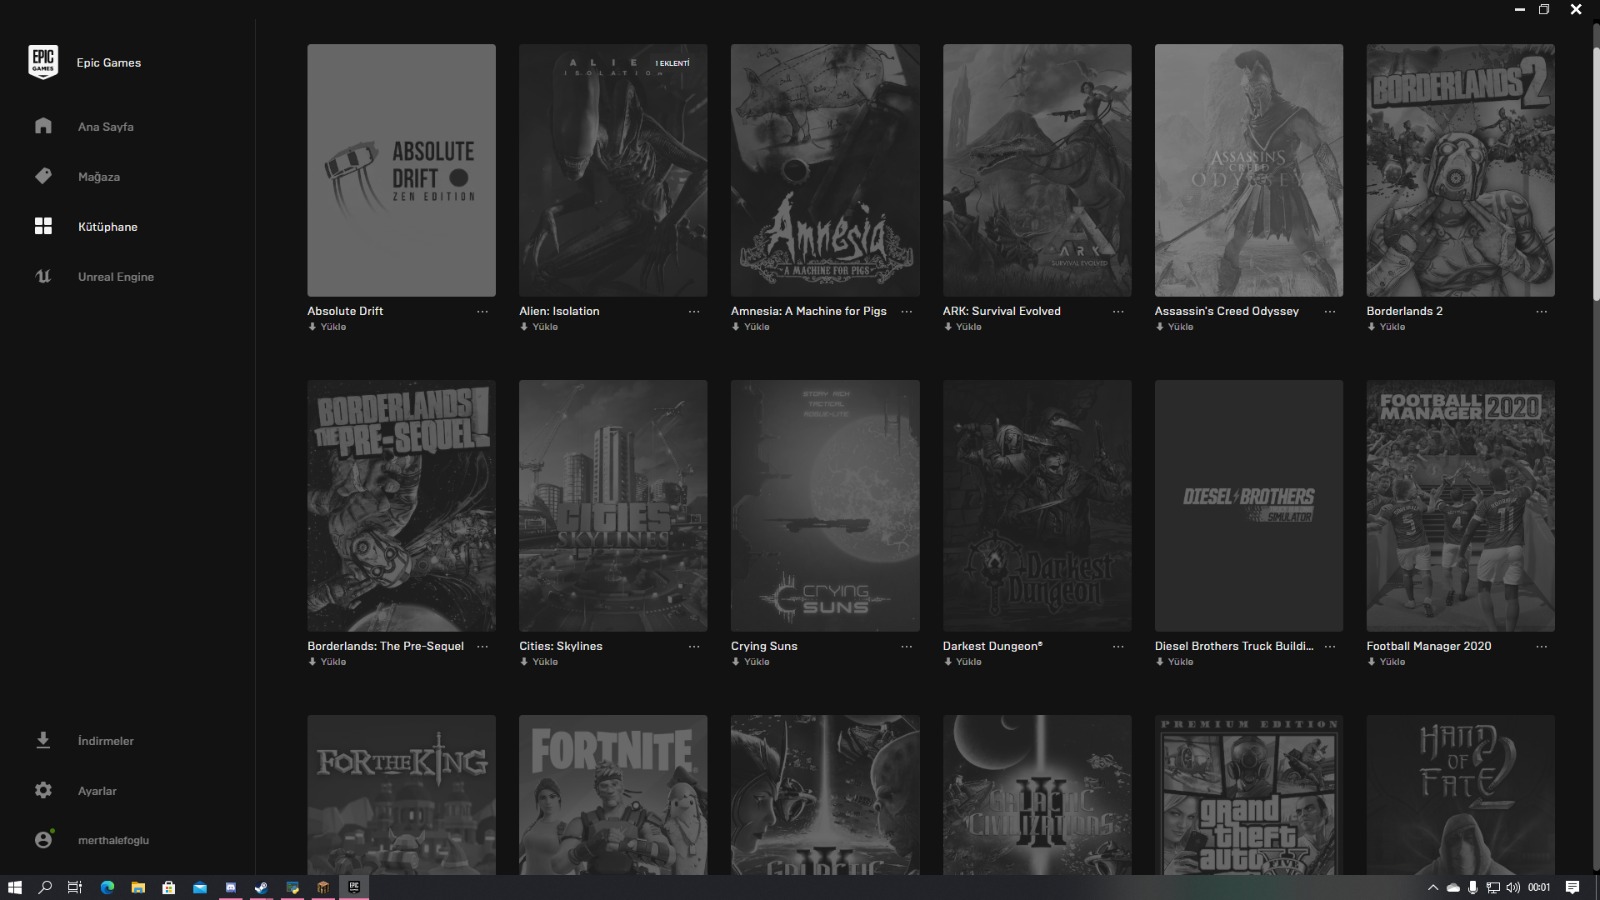The image size is (1600, 900).
Task: Open more options for Darkest Dungeon
Action: (1118, 646)
